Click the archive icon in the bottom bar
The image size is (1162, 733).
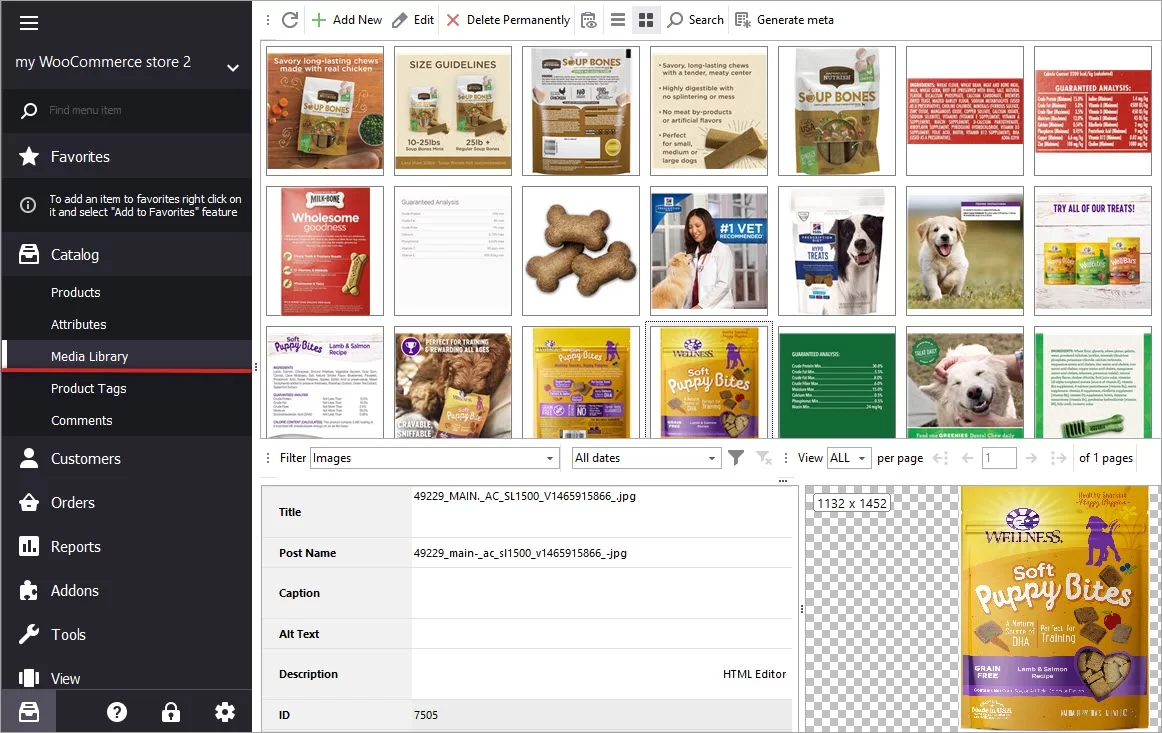(x=28, y=712)
